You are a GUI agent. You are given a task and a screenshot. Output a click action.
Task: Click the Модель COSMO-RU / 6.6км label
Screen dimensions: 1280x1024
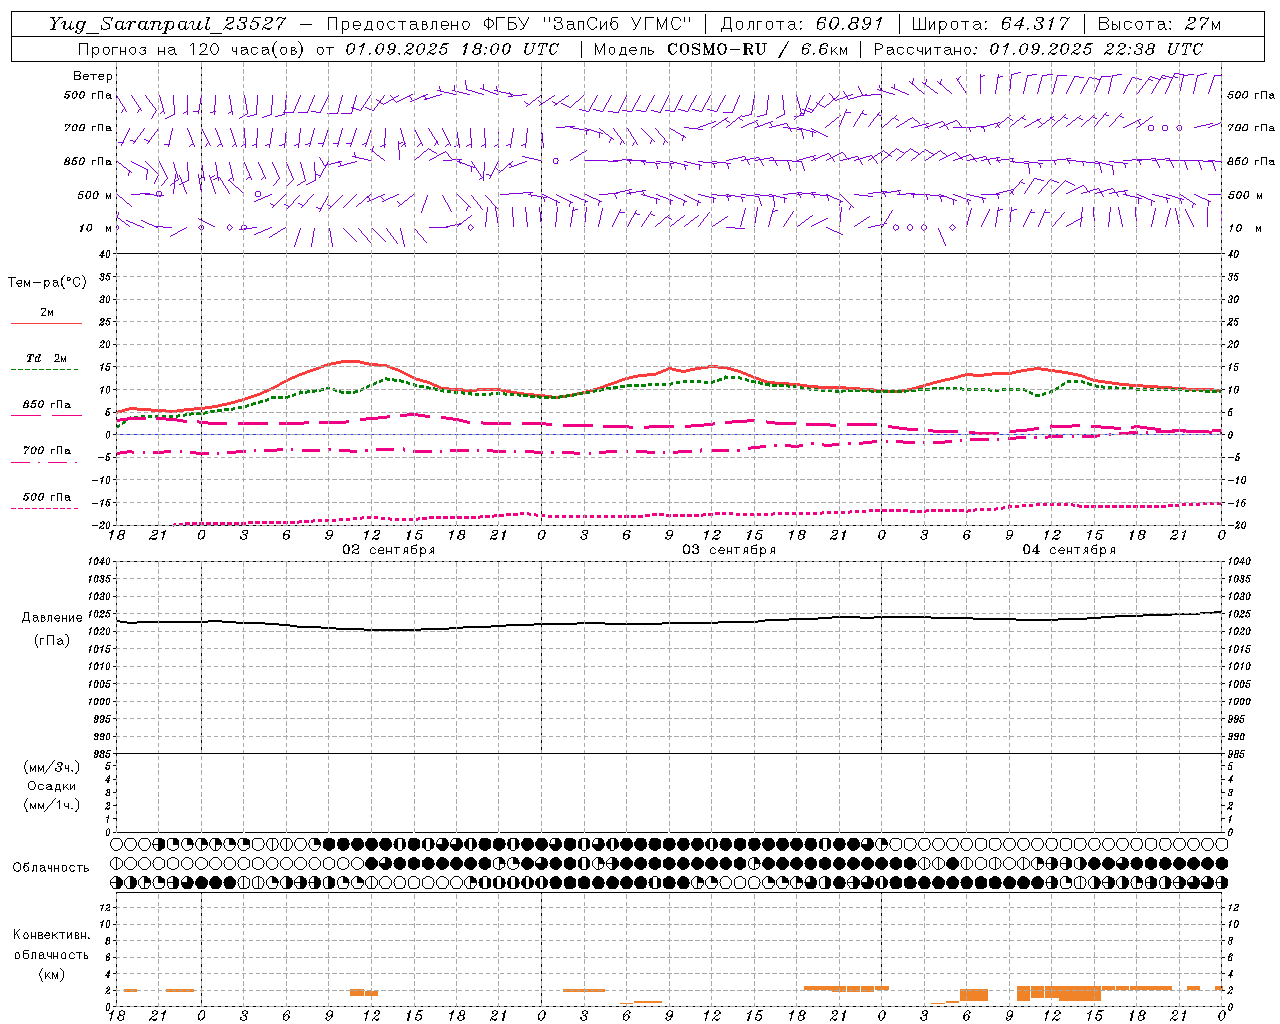click(x=721, y=49)
